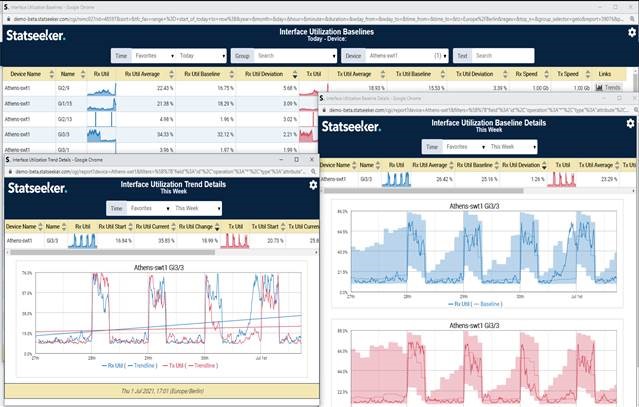Click address bar of Baseline Details window
639x407 pixels.
click(478, 110)
